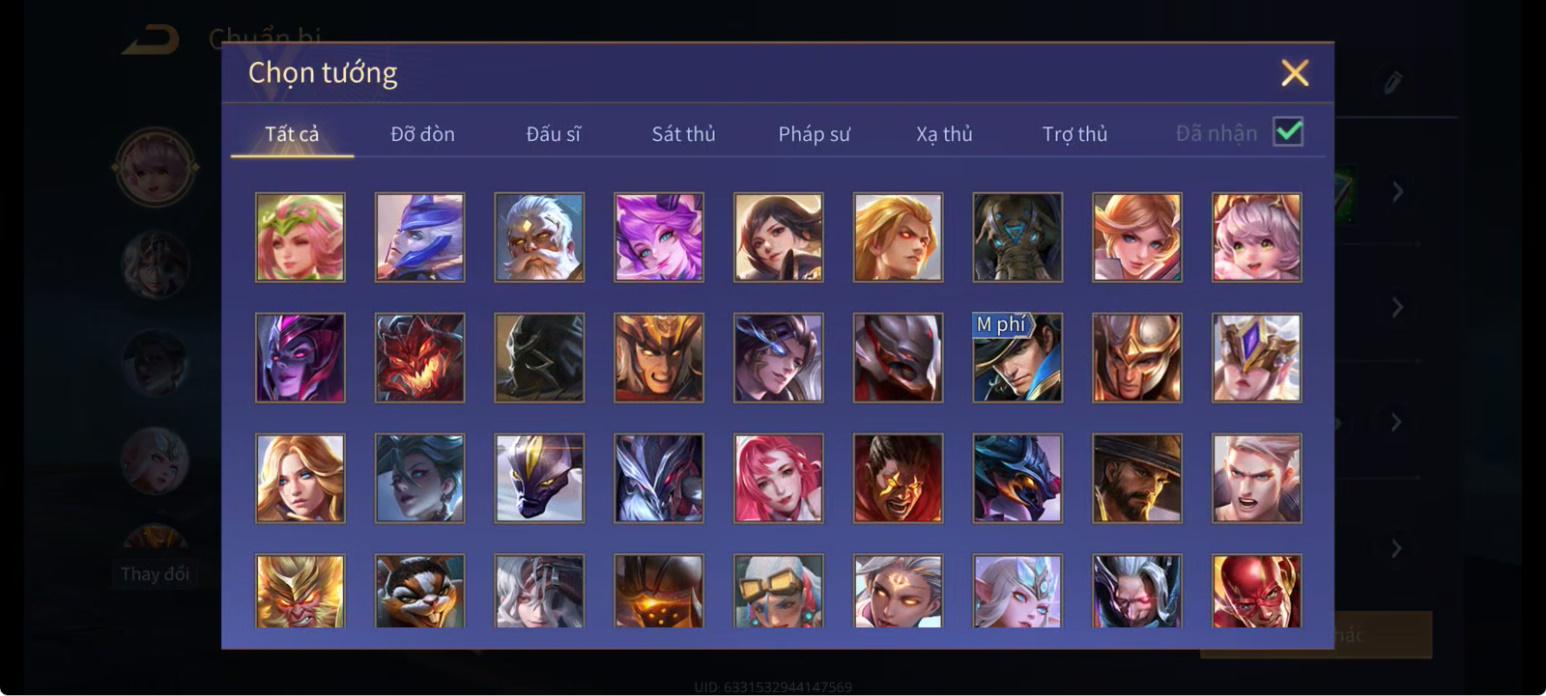Screen dimensions: 1546x696
Task: Toggle the 'Đã nhận' checkbox
Action: click(x=1288, y=132)
